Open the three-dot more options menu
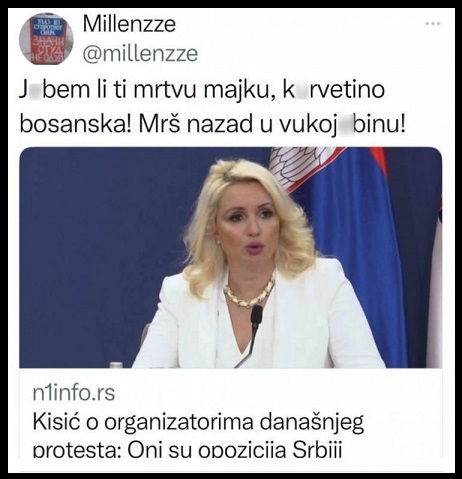 (433, 24)
